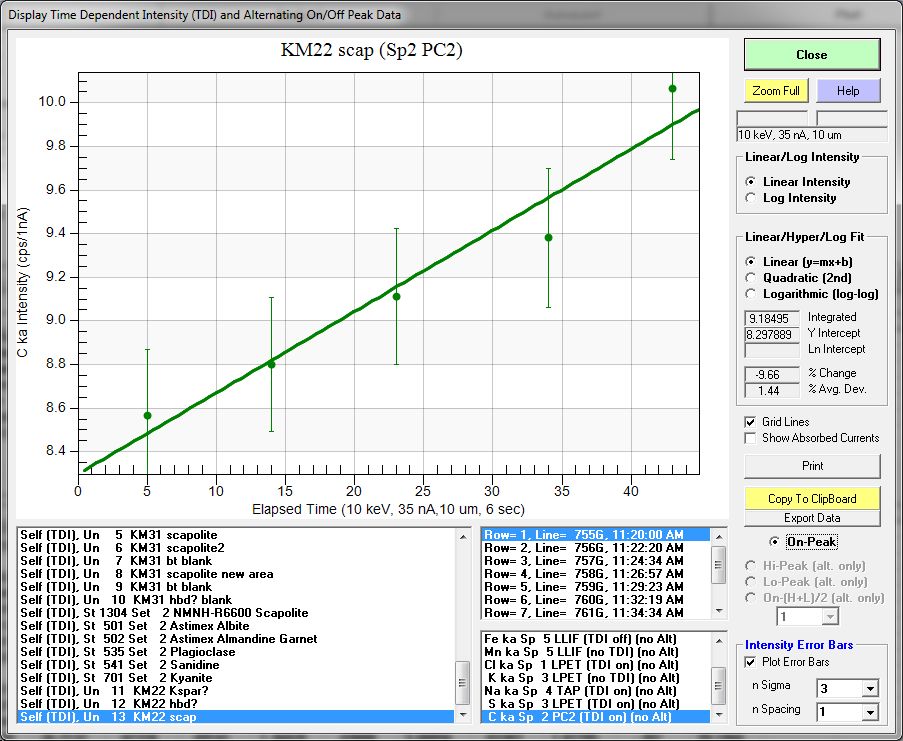Select Log Intensity radio option
Image resolution: width=903 pixels, height=741 pixels.
pyautogui.click(x=753, y=198)
